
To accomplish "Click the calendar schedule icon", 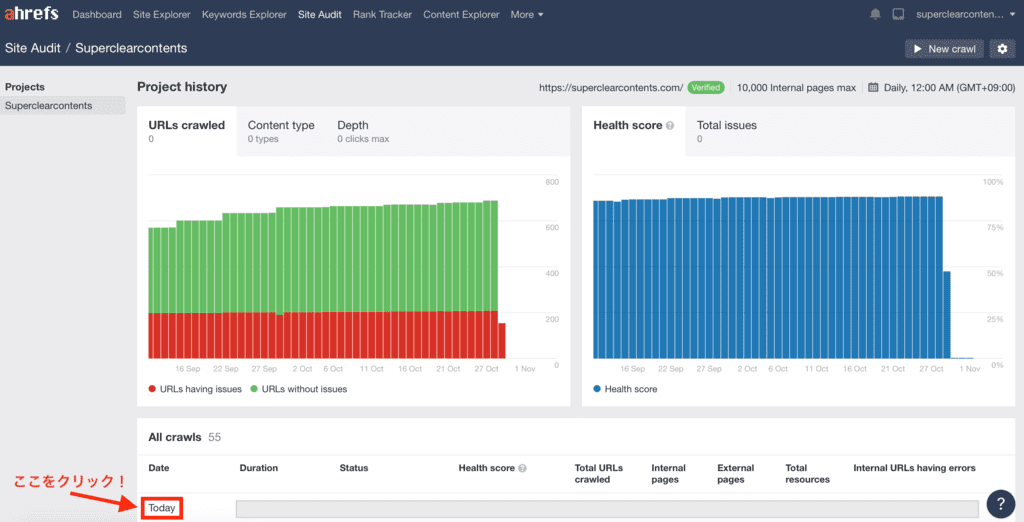I will point(873,88).
